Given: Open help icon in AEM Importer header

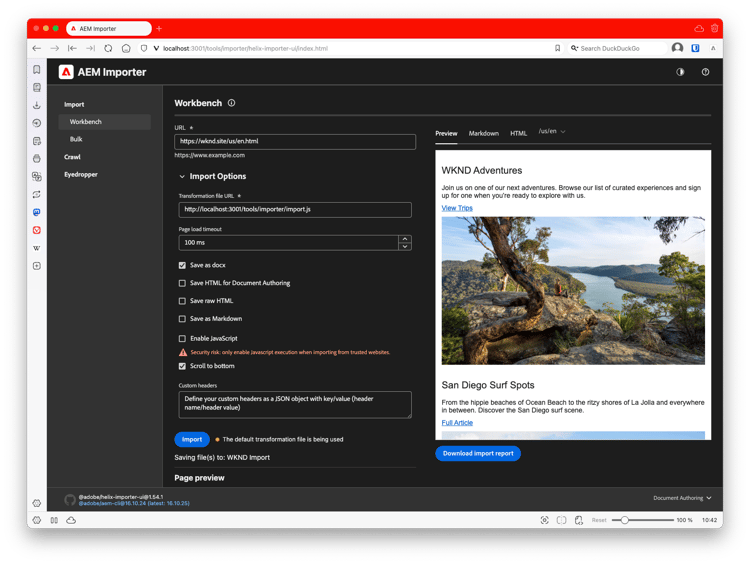Looking at the screenshot, I should click(705, 72).
